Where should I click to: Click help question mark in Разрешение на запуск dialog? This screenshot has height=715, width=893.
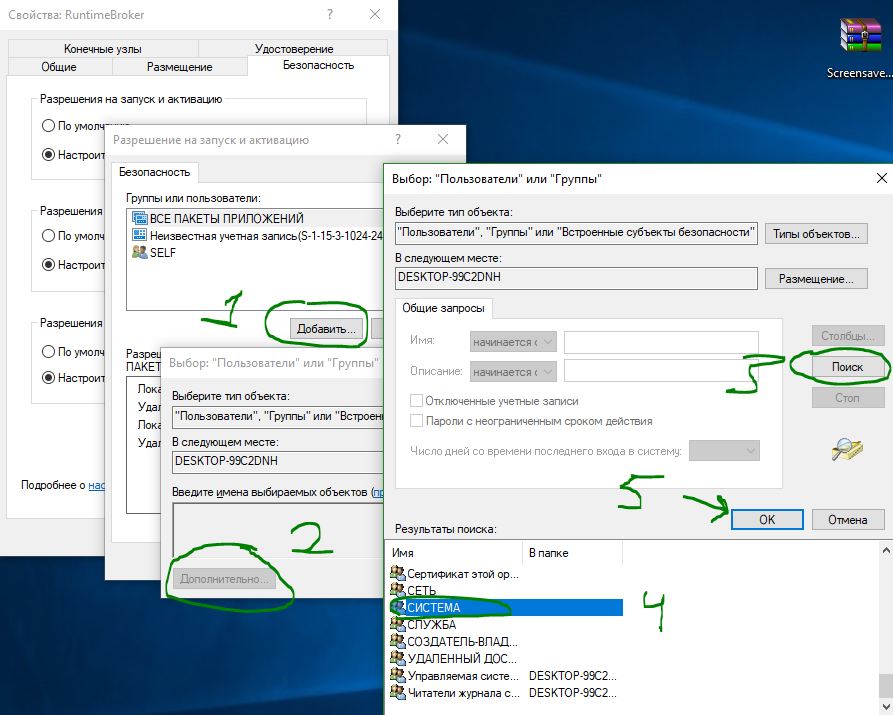398,139
